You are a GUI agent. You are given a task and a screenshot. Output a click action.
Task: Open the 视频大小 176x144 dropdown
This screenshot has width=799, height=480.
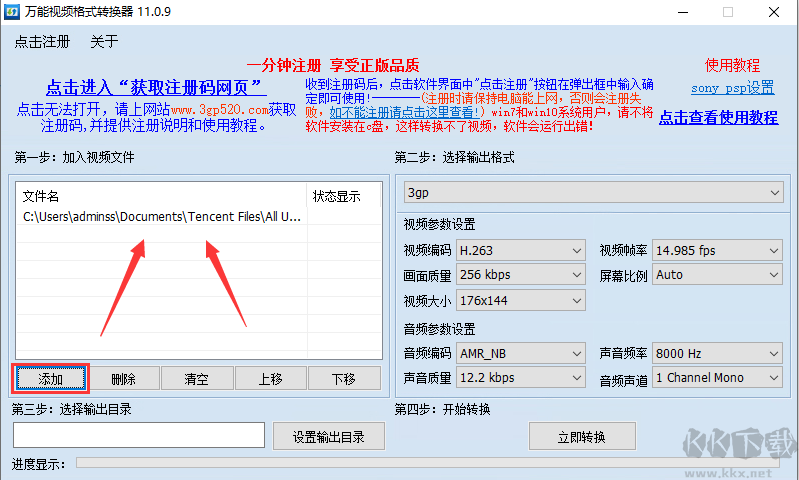click(521, 301)
